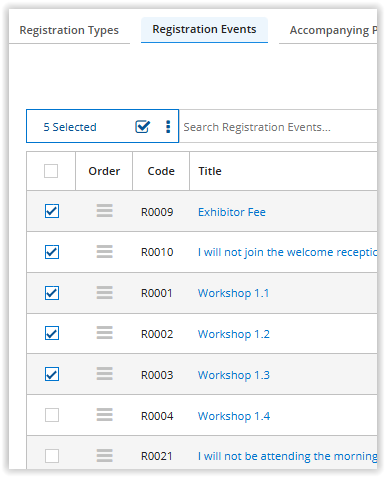Click the drag handle on row R0010
Screen dimensions: 385x477
[105, 252]
